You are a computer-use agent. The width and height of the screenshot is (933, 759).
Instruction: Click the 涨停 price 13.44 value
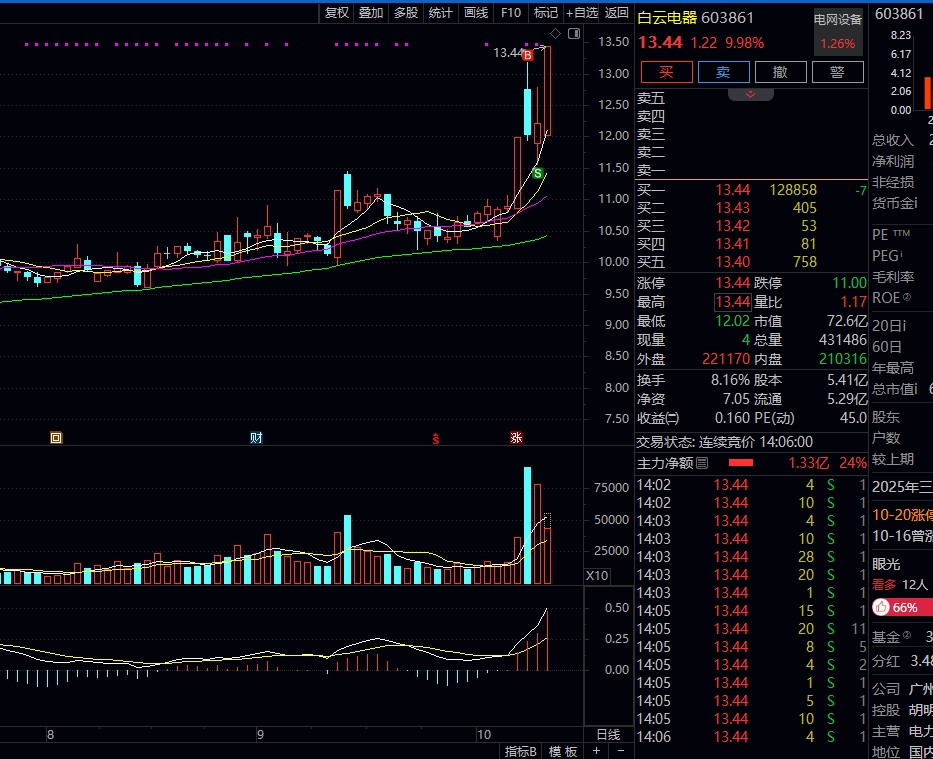click(732, 283)
